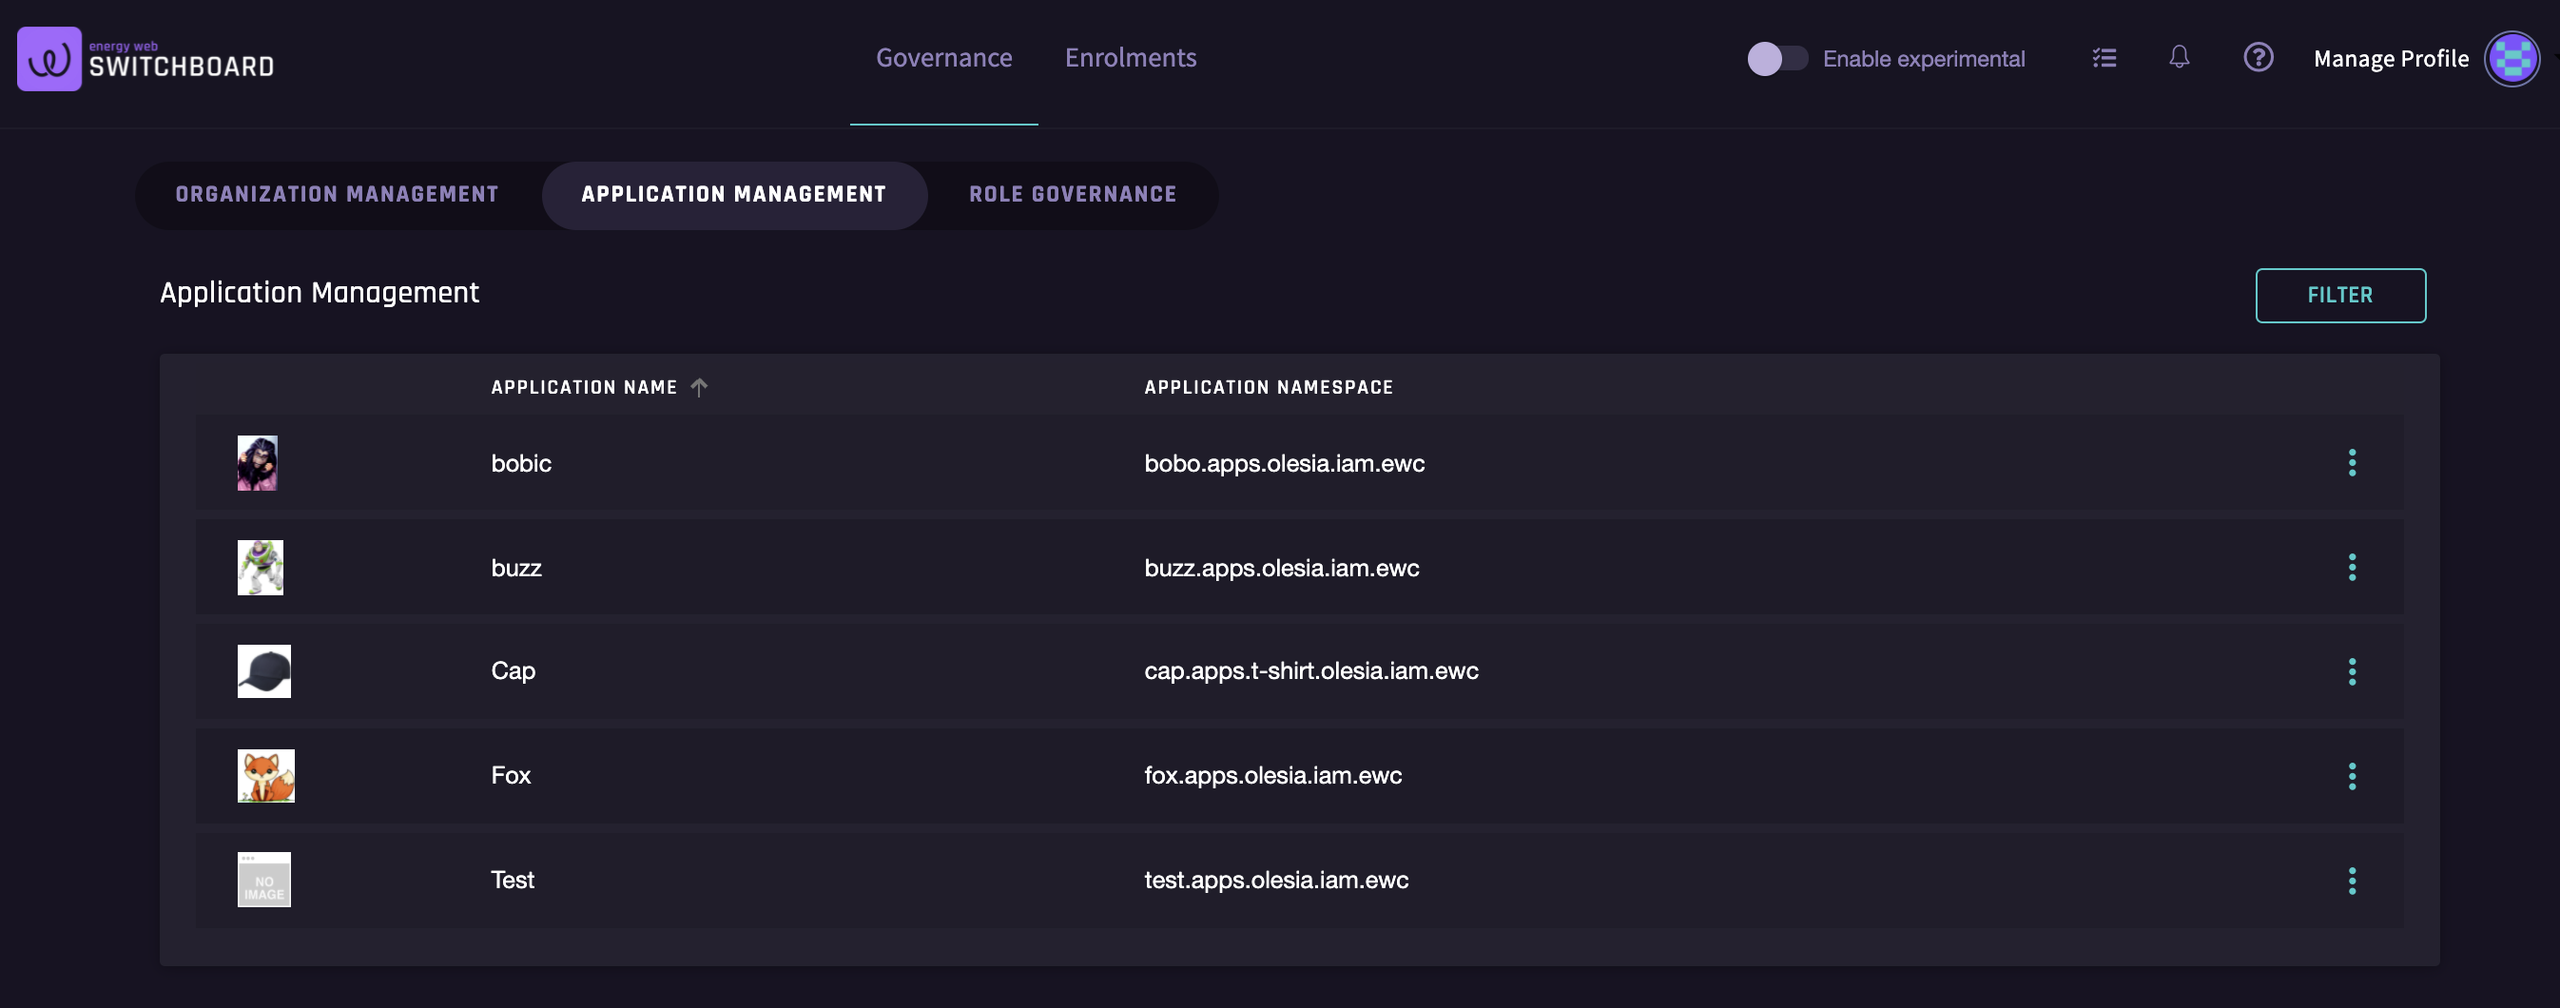The image size is (2560, 1008).
Task: Open the three-dot menu for bobic
Action: (2352, 463)
